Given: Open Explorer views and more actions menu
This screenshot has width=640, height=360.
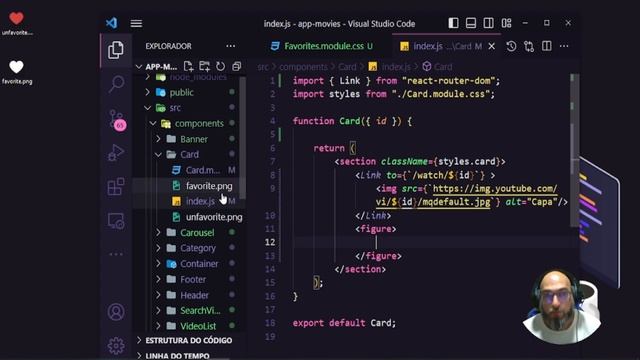Looking at the screenshot, I should [231, 46].
